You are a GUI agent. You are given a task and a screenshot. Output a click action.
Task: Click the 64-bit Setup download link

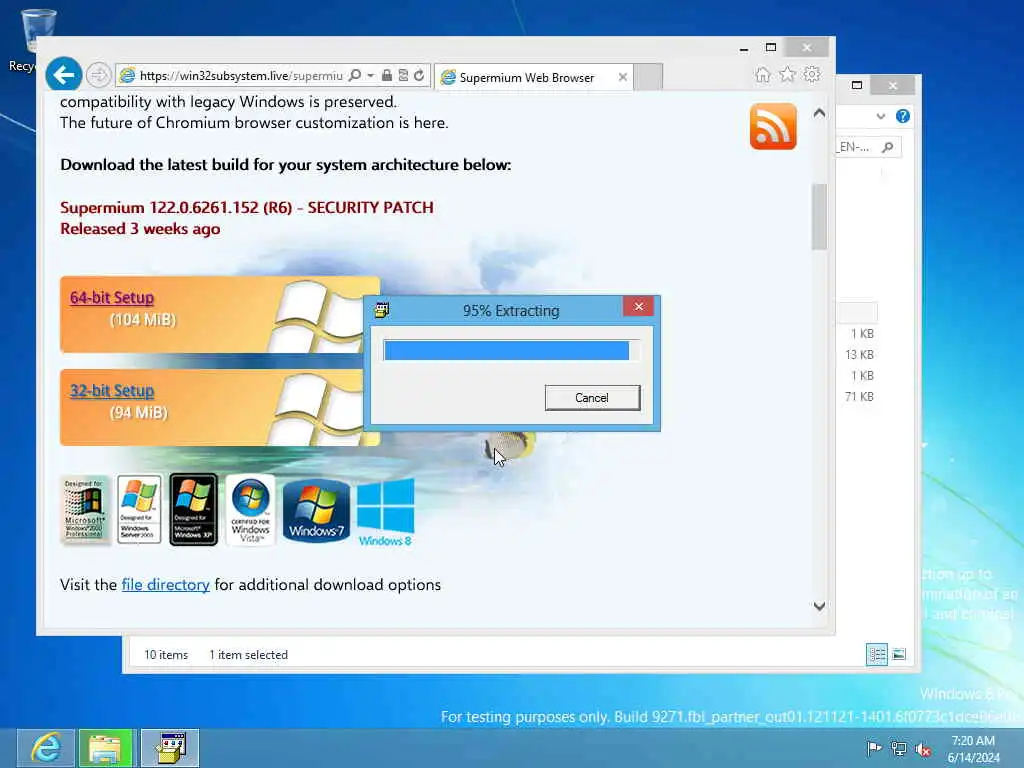coord(112,298)
